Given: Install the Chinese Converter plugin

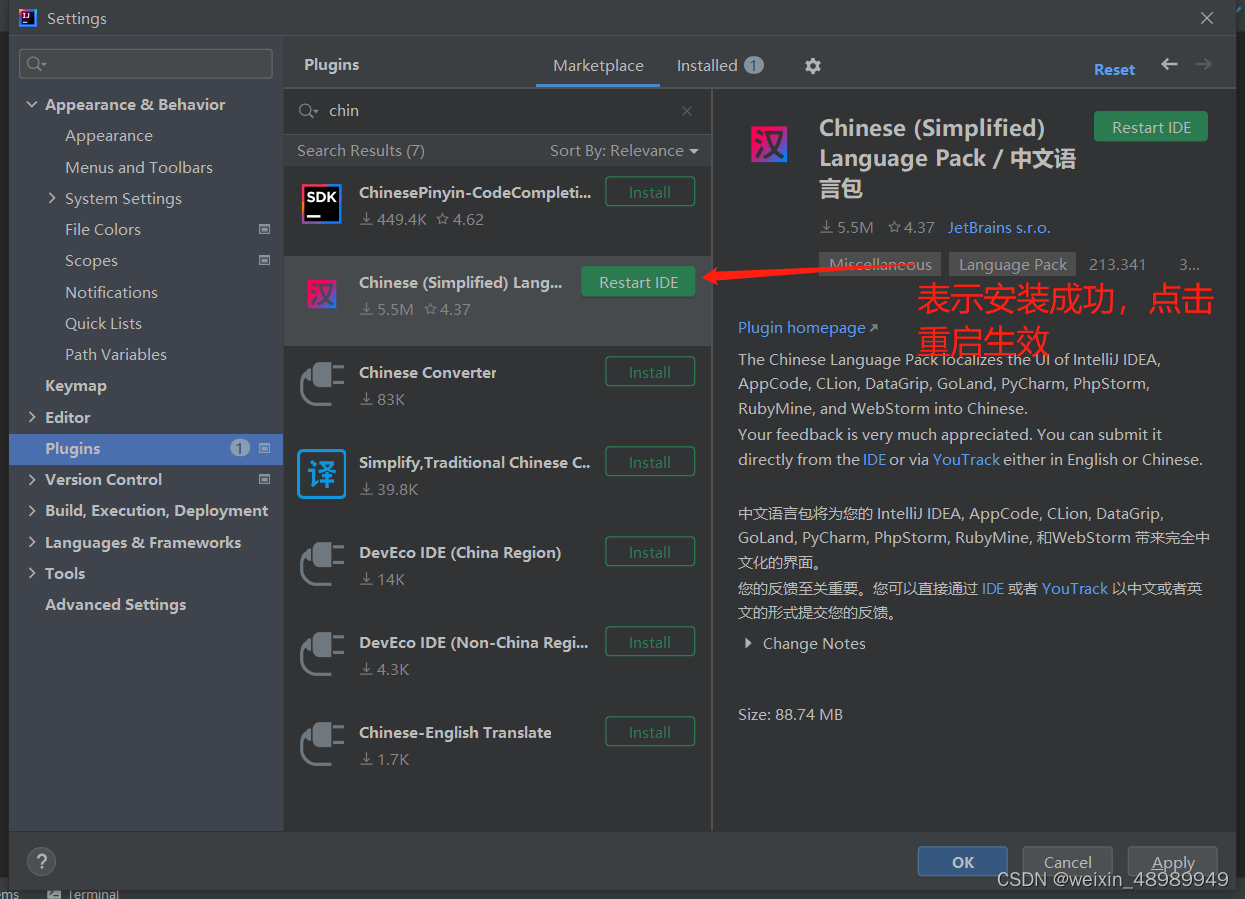Looking at the screenshot, I should tap(650, 372).
